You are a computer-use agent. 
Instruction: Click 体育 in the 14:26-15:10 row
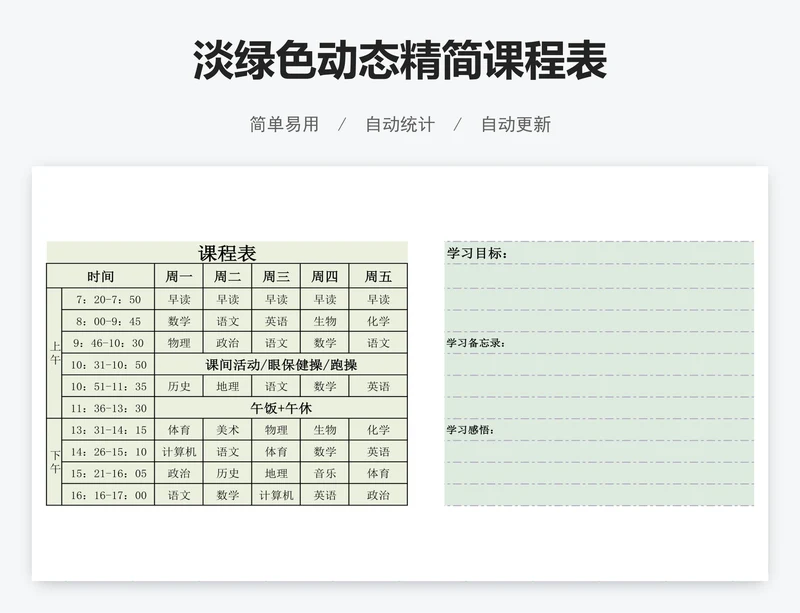[276, 451]
